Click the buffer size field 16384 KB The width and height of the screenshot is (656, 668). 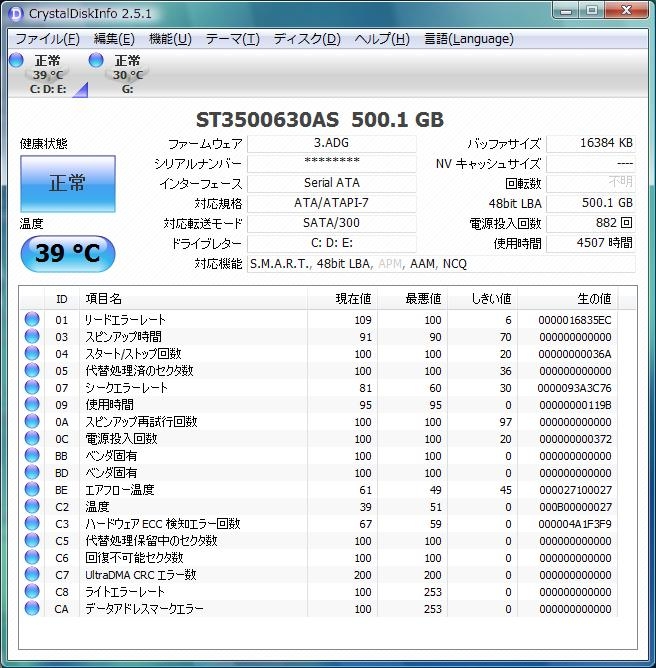[x=591, y=144]
